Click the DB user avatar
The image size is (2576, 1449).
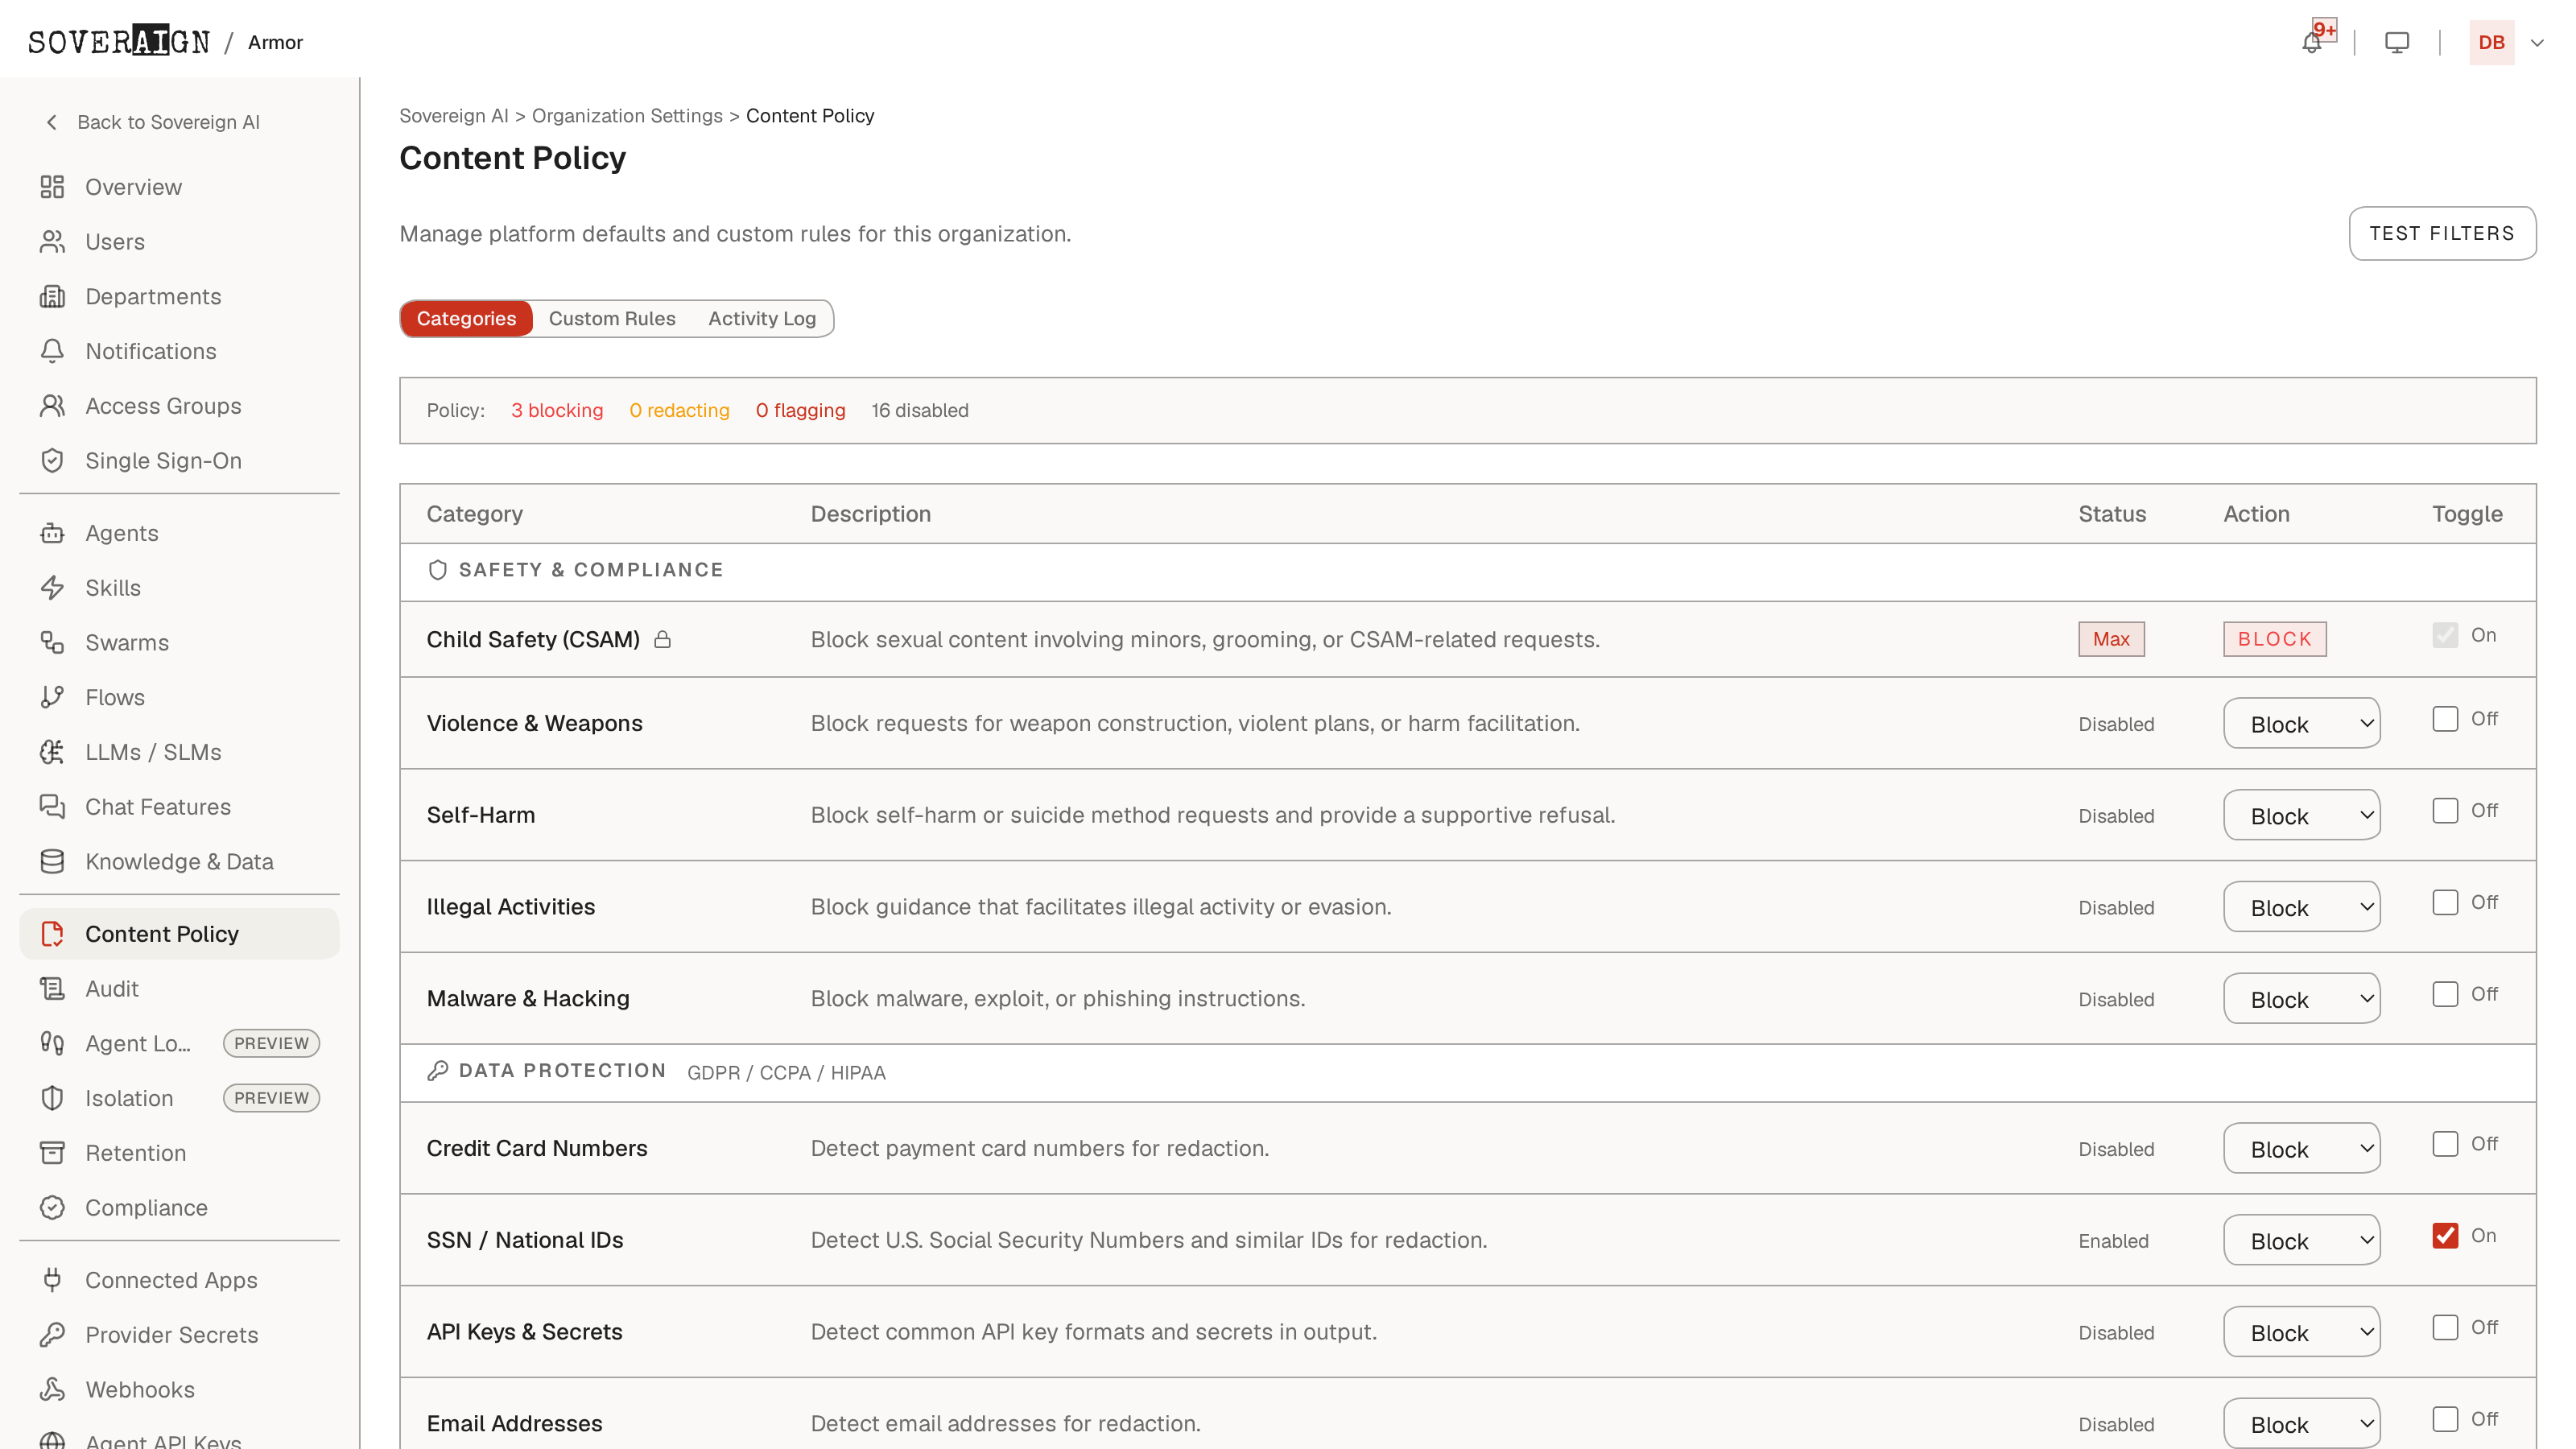[2491, 43]
